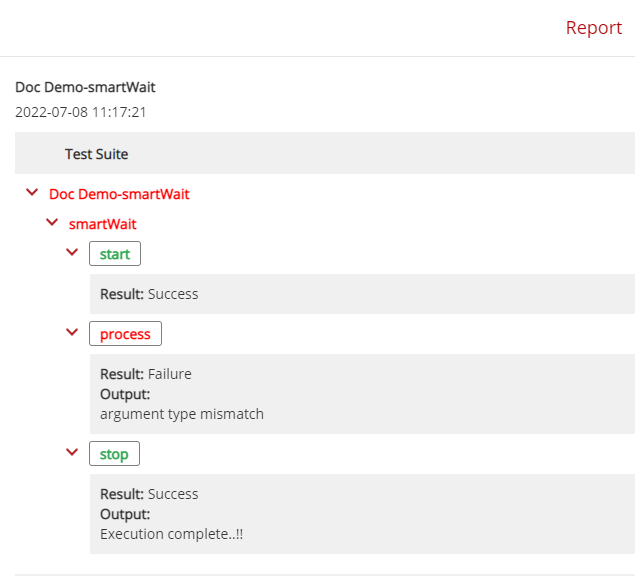Select the red Doc Demo-smartWait tree item
The width and height of the screenshot is (642, 576).
pyautogui.click(x=119, y=194)
